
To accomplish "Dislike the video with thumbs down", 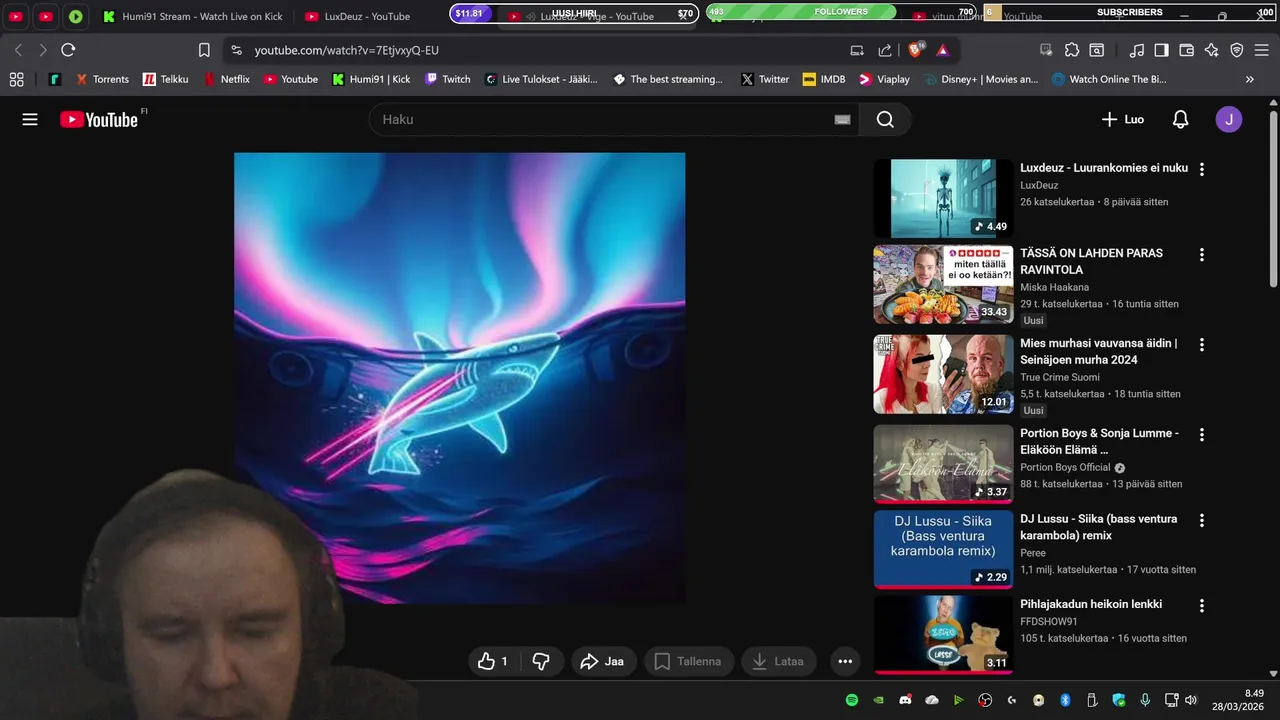I will (x=541, y=661).
